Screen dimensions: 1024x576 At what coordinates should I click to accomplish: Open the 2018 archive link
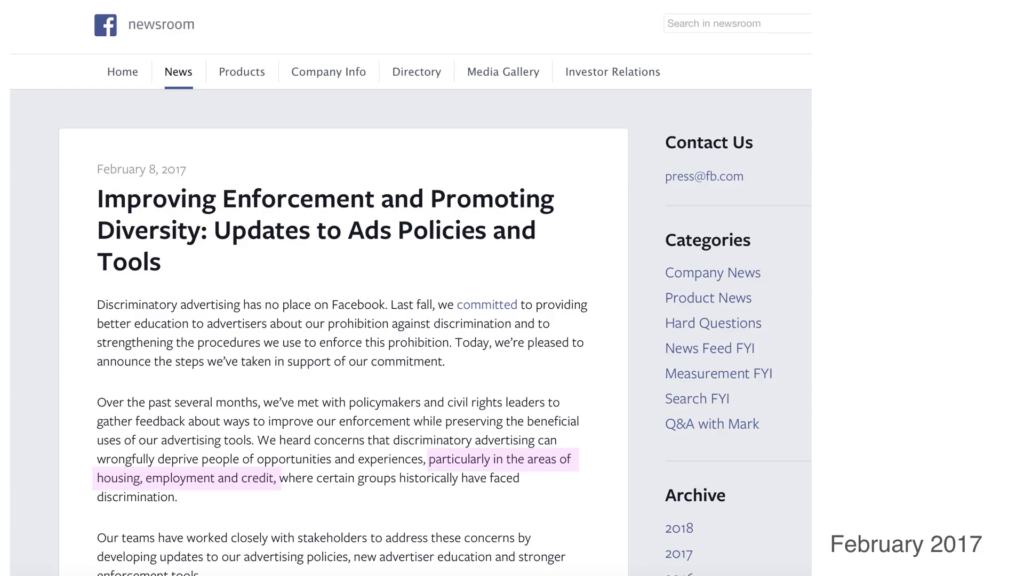click(x=679, y=528)
